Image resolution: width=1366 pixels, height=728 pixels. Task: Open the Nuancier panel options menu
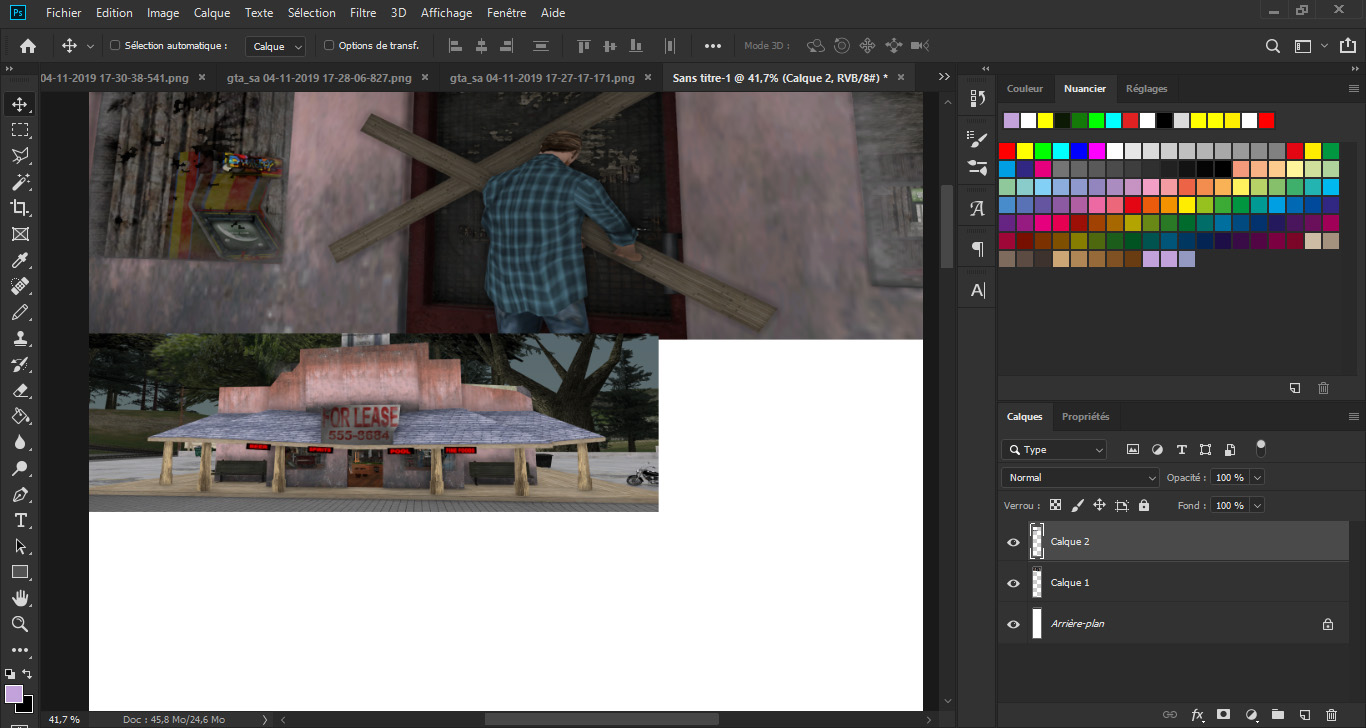(1354, 88)
